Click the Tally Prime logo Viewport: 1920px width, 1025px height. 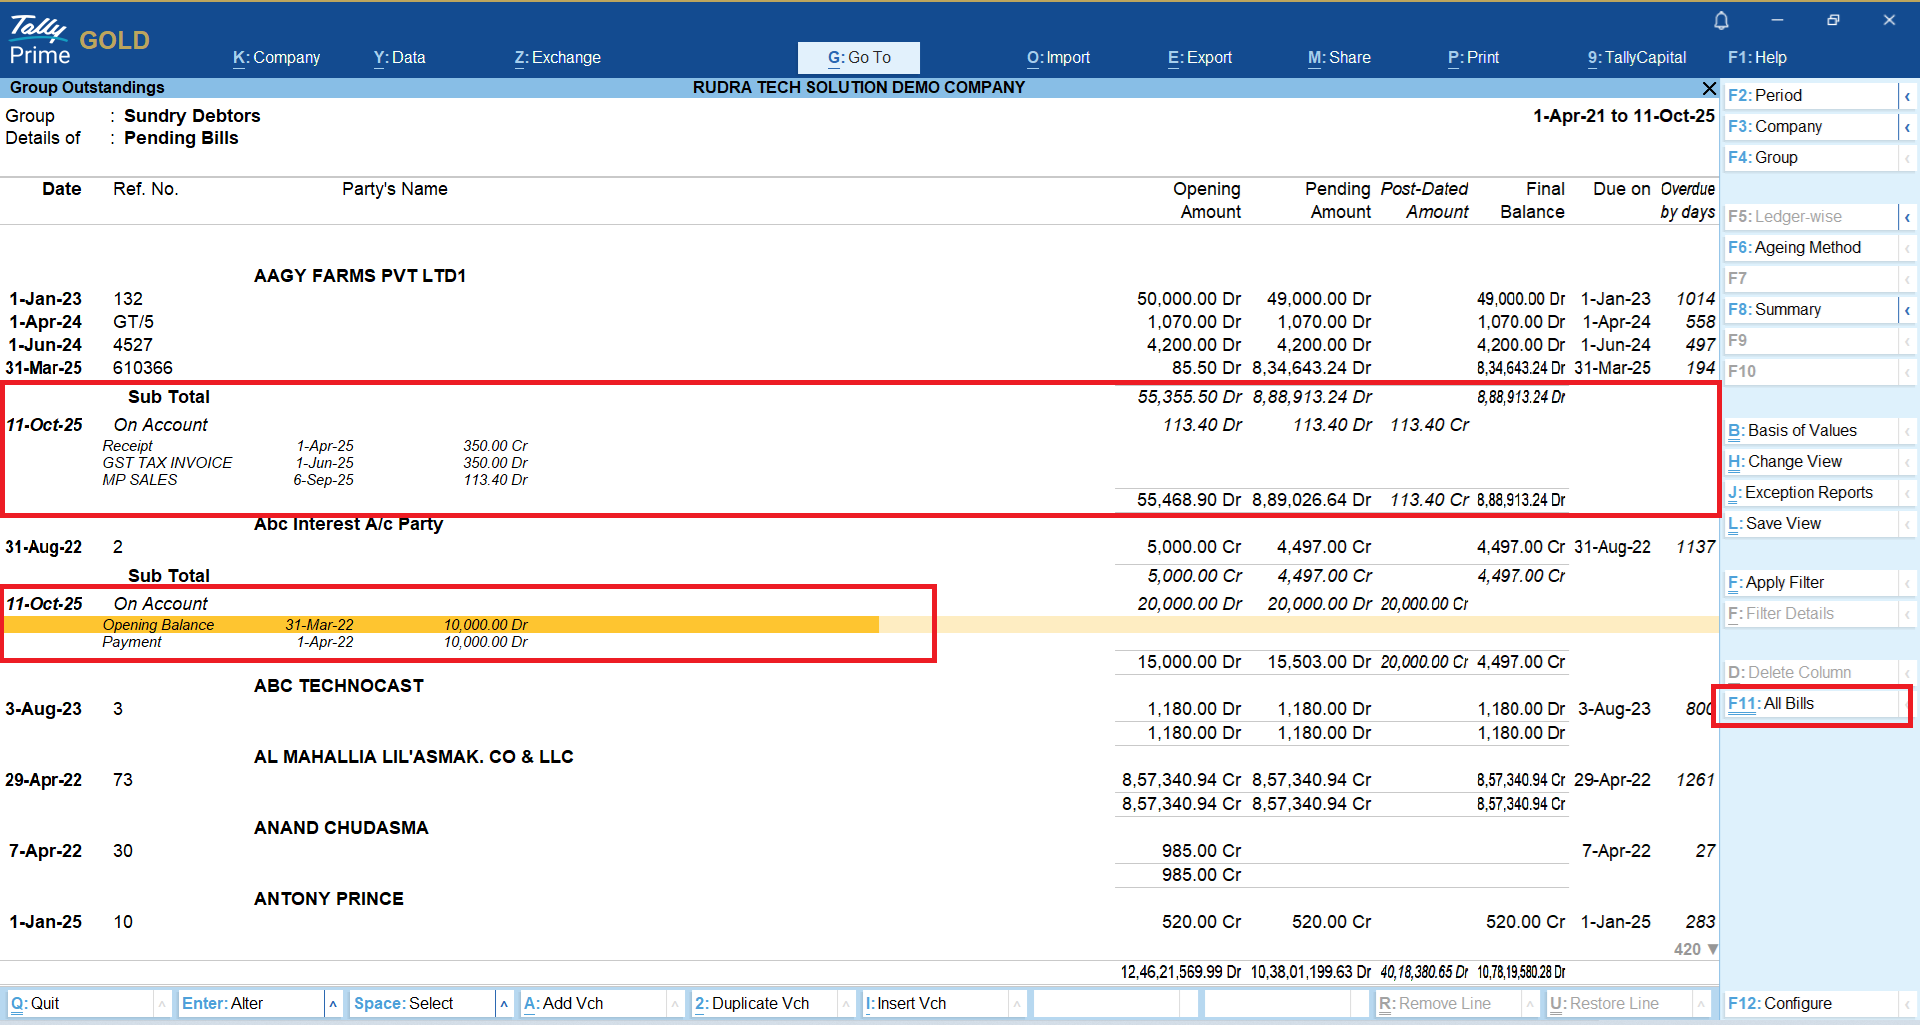(x=40, y=40)
